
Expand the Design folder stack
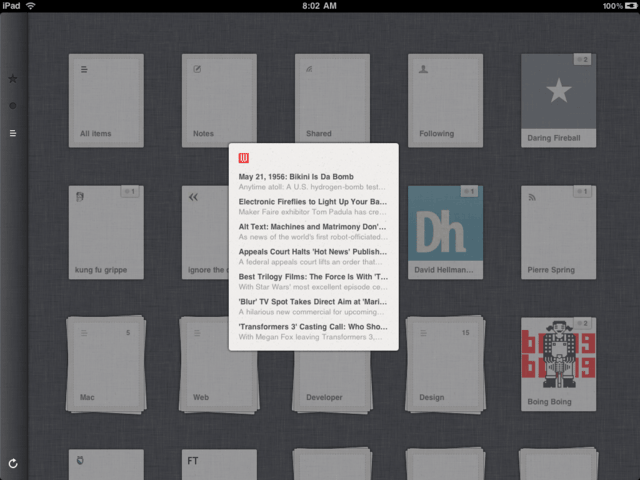(445, 364)
